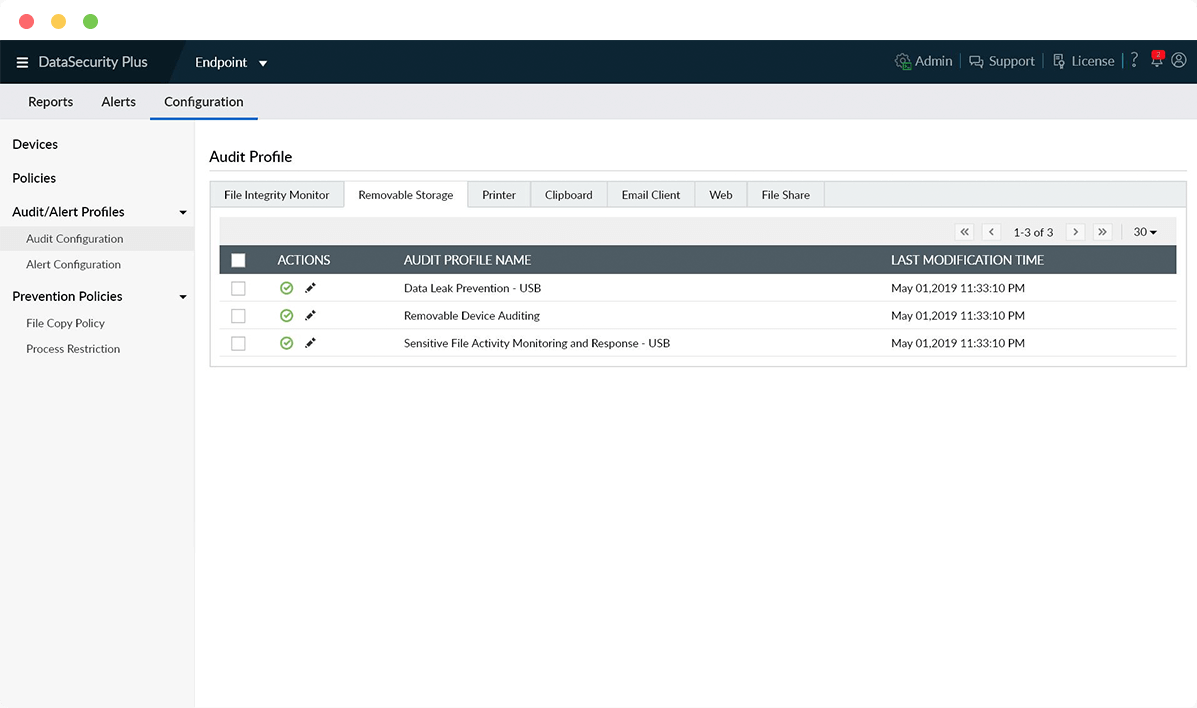Edit the Removable Device Auditing profile
Screen dimensions: 1197x708
310,315
